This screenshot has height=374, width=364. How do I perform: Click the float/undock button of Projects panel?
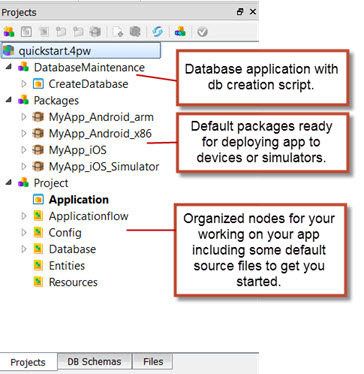(240, 12)
